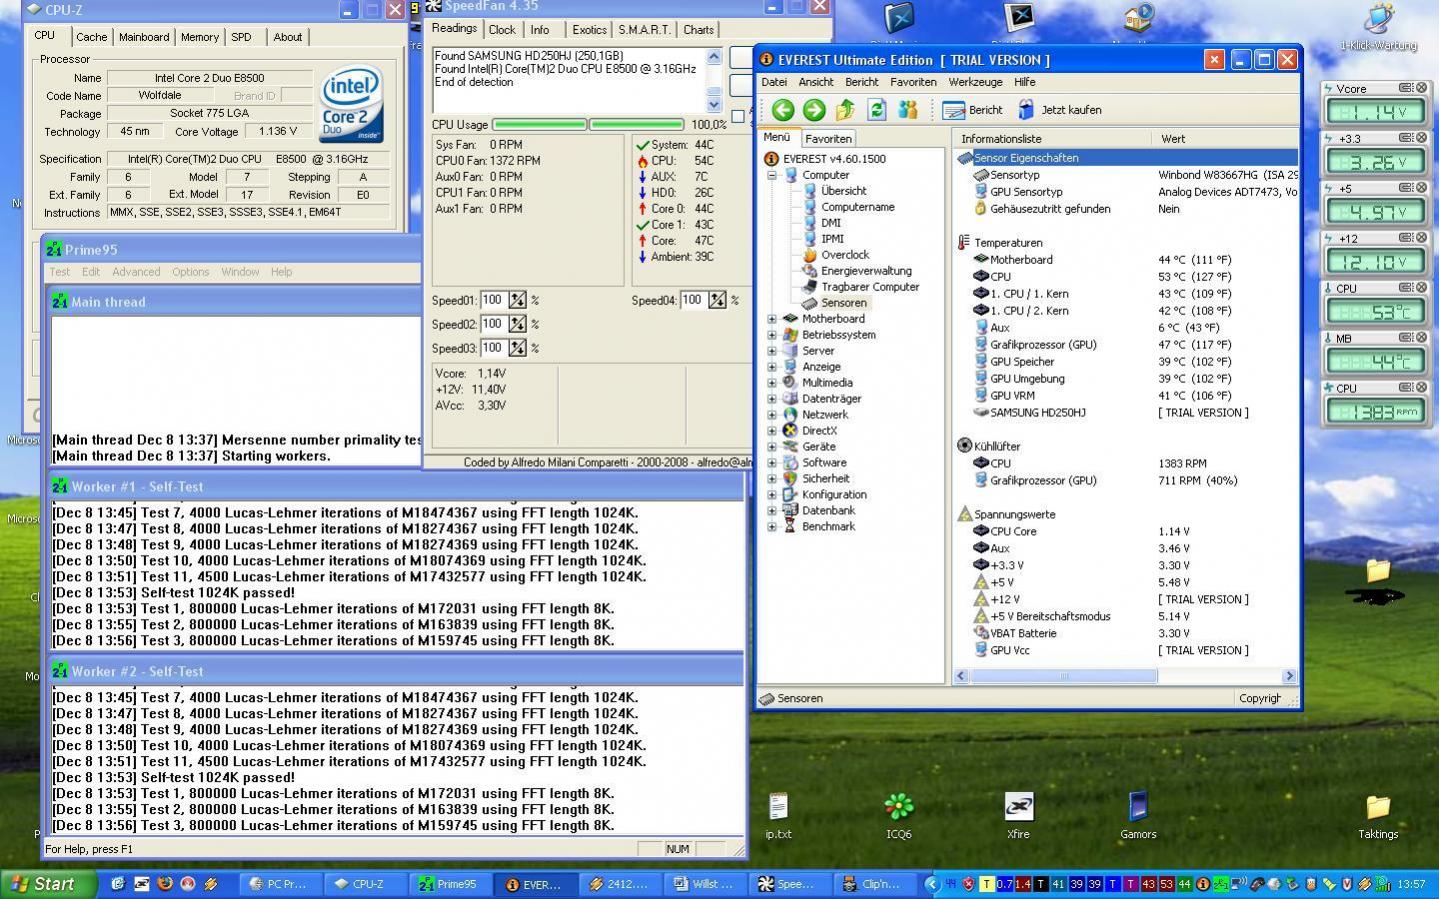
Task: Expand the Server tree node
Action: [x=772, y=351]
